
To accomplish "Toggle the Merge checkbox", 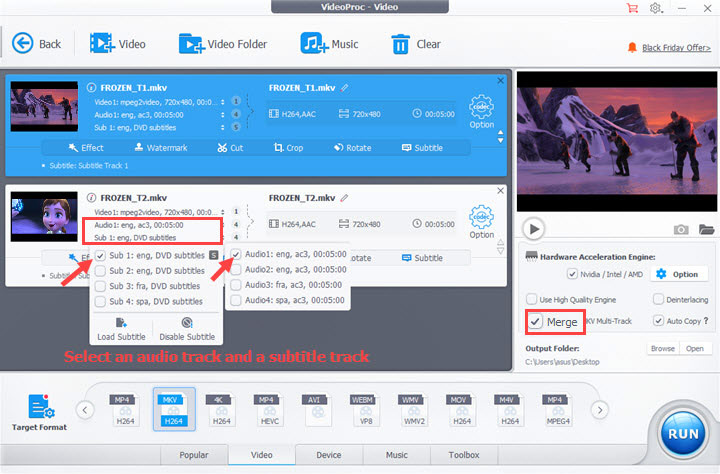I will (535, 322).
